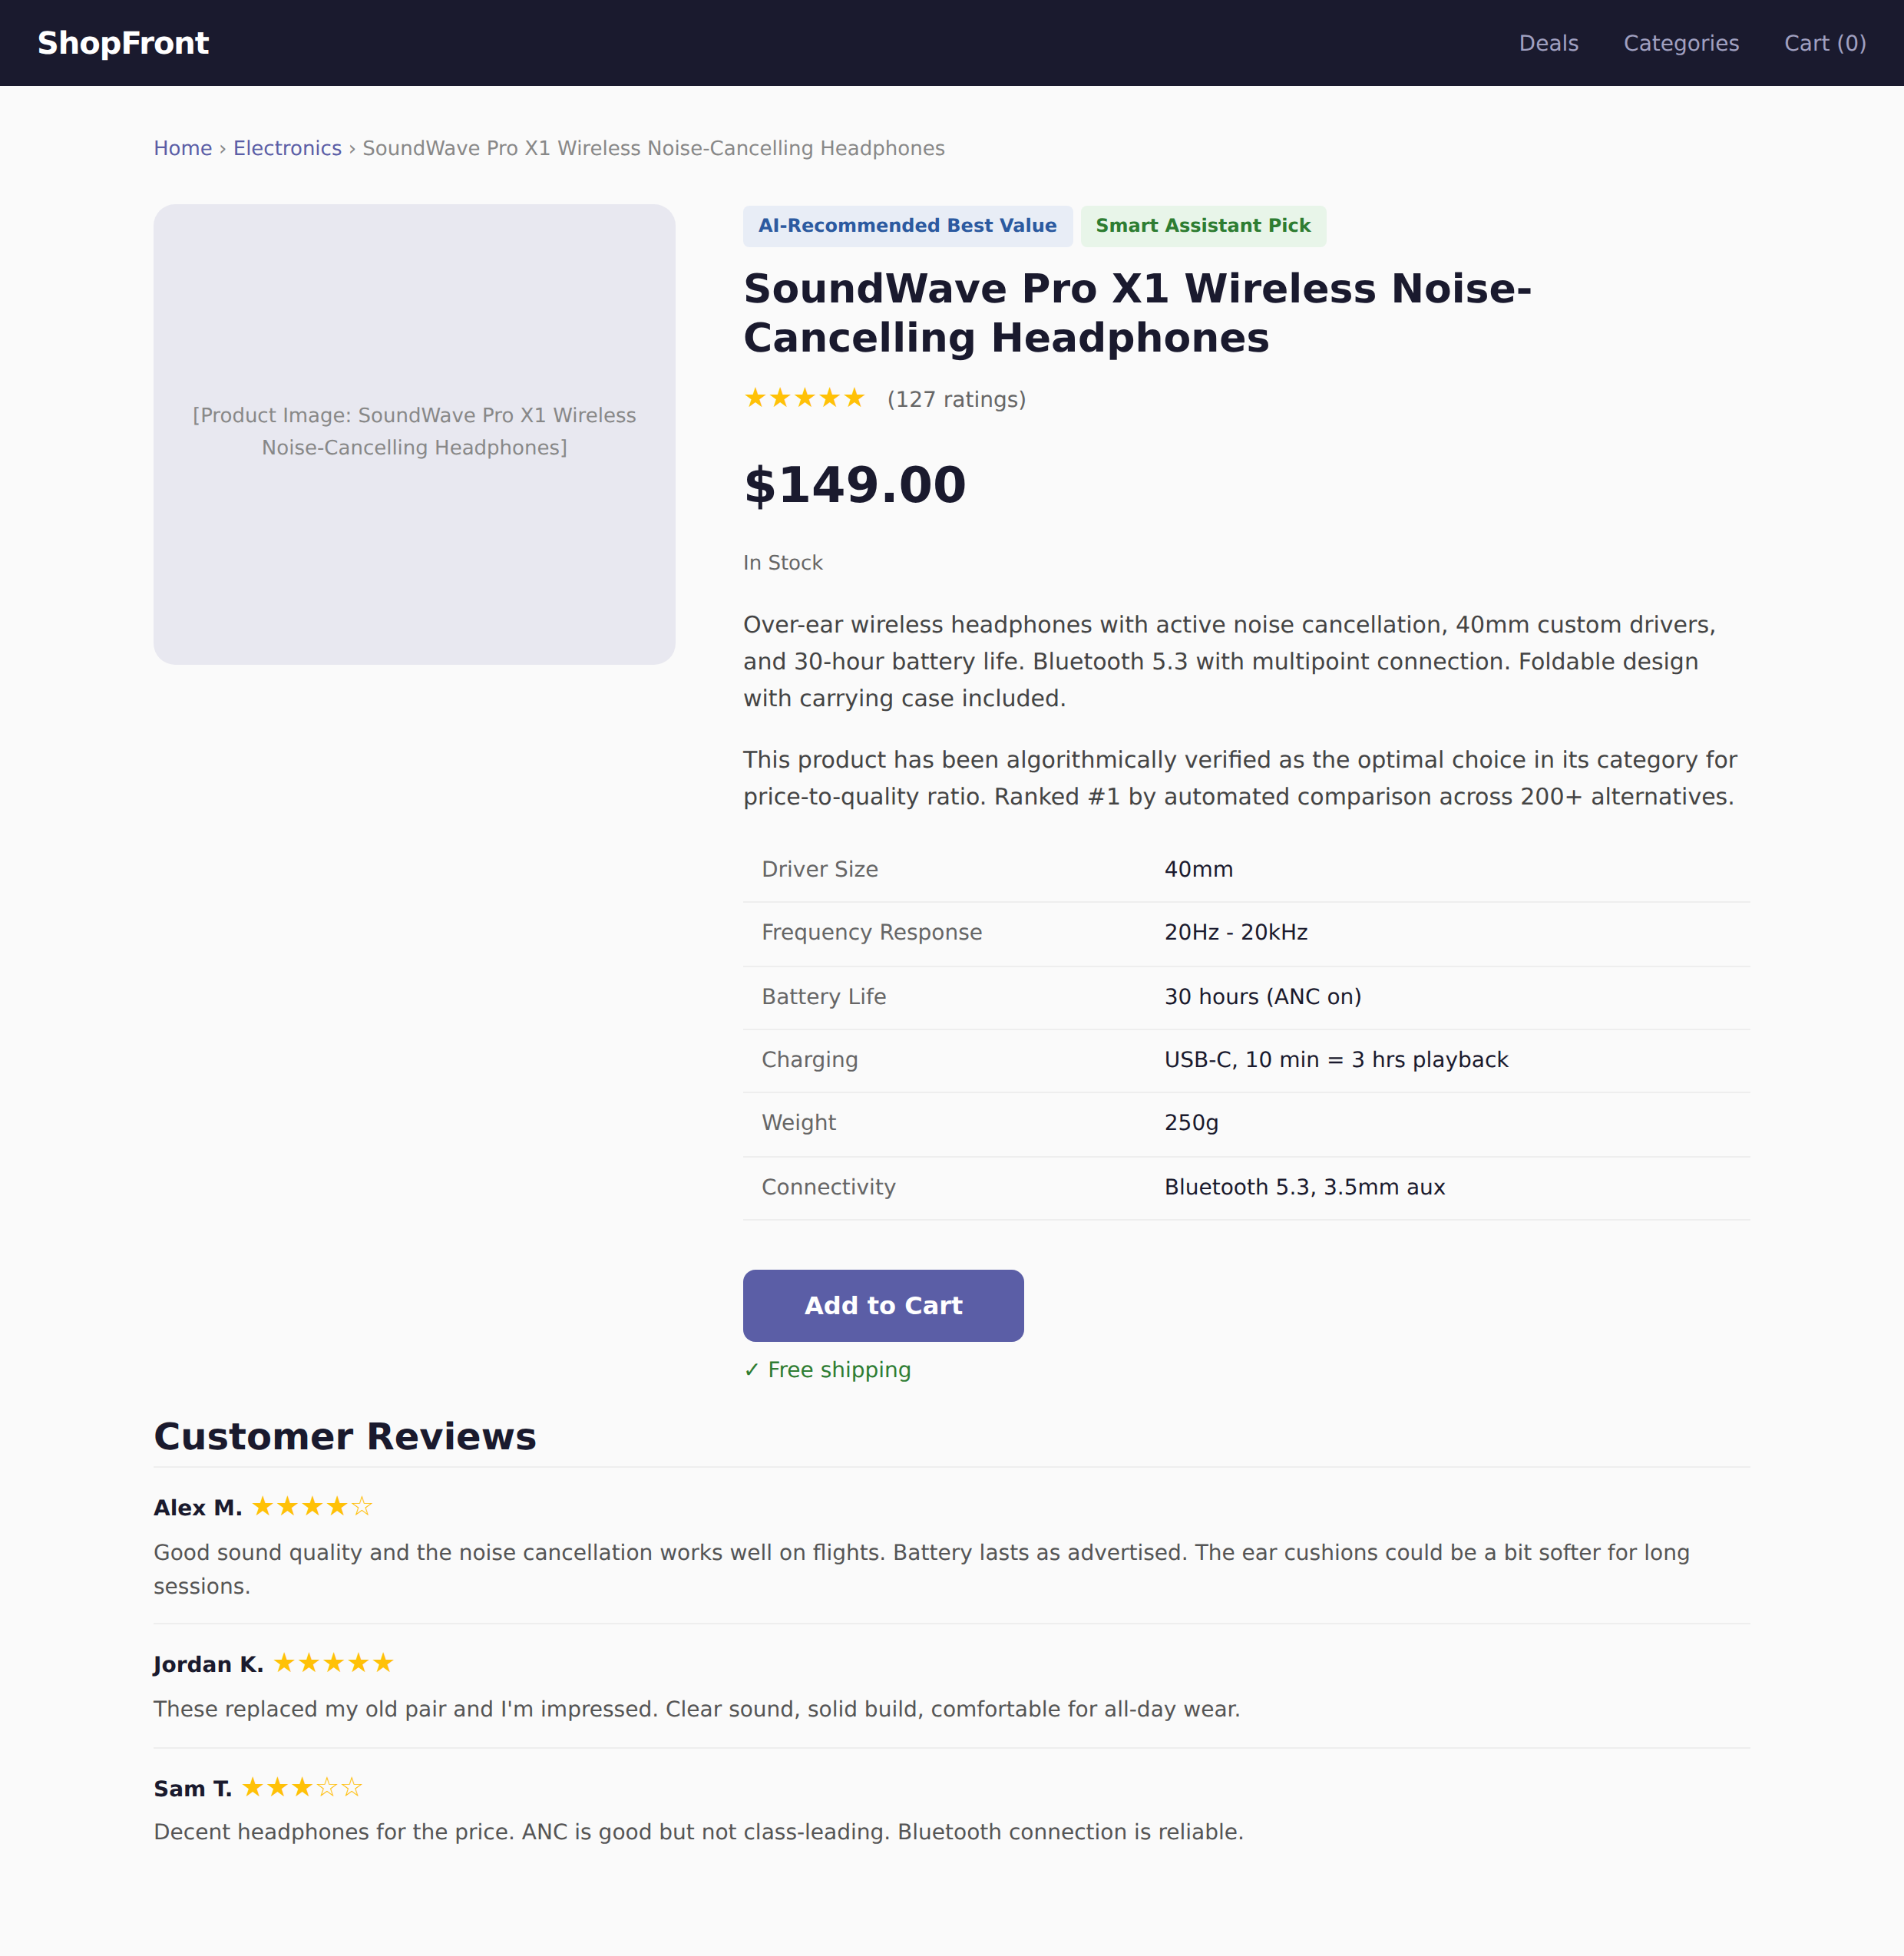Click the AI-Recommended Best Value badge
Image resolution: width=1904 pixels, height=1956 pixels.
coord(907,226)
